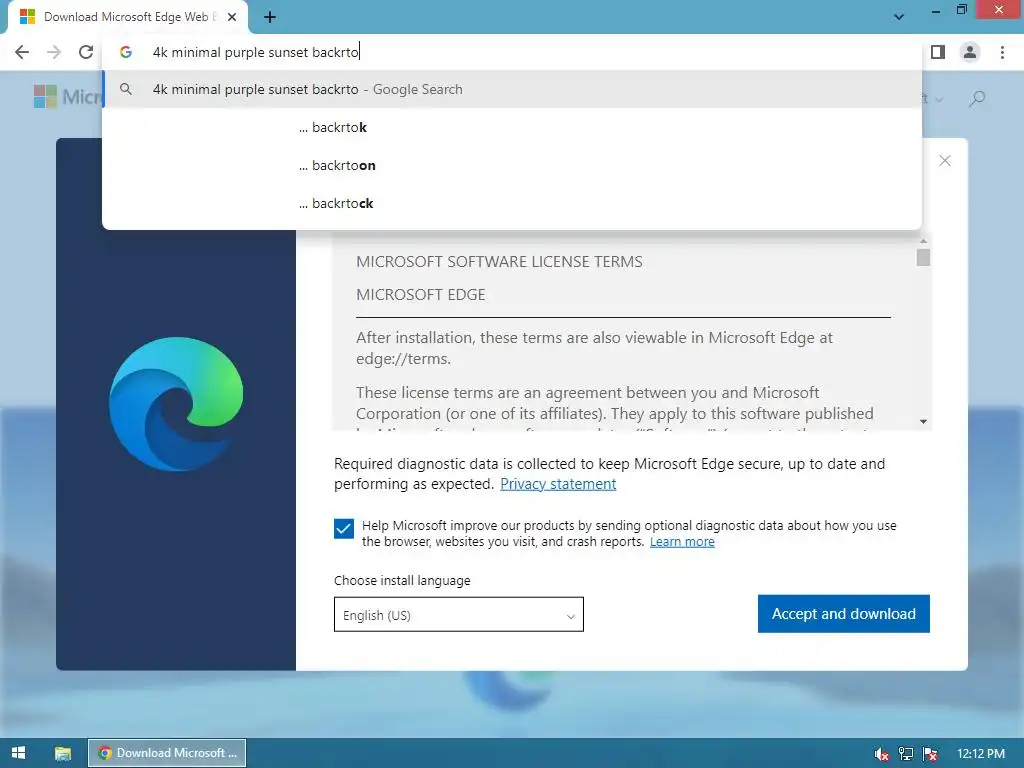1024x768 pixels.
Task: Click the license terms scroll down arrow
Action: tap(923, 422)
